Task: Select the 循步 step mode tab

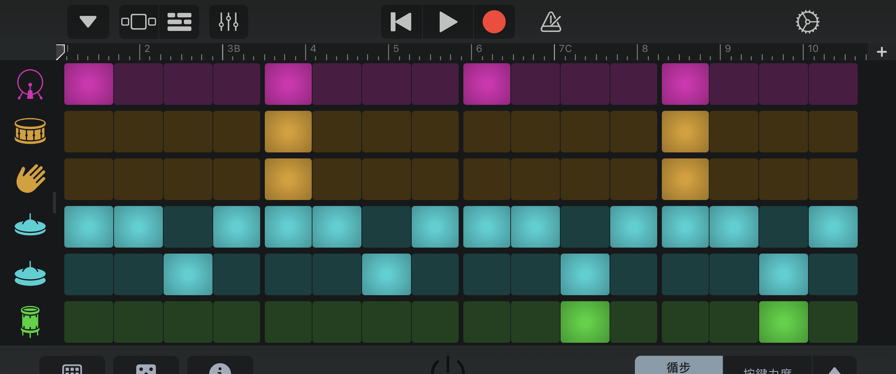Action: [x=679, y=366]
